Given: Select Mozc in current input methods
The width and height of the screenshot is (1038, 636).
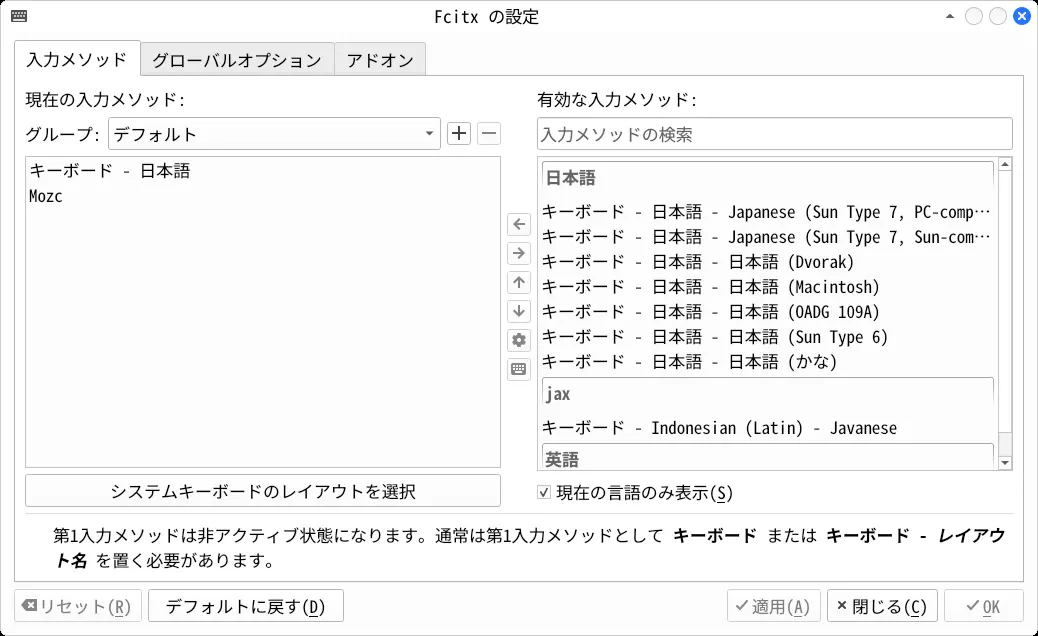Looking at the screenshot, I should 47,196.
